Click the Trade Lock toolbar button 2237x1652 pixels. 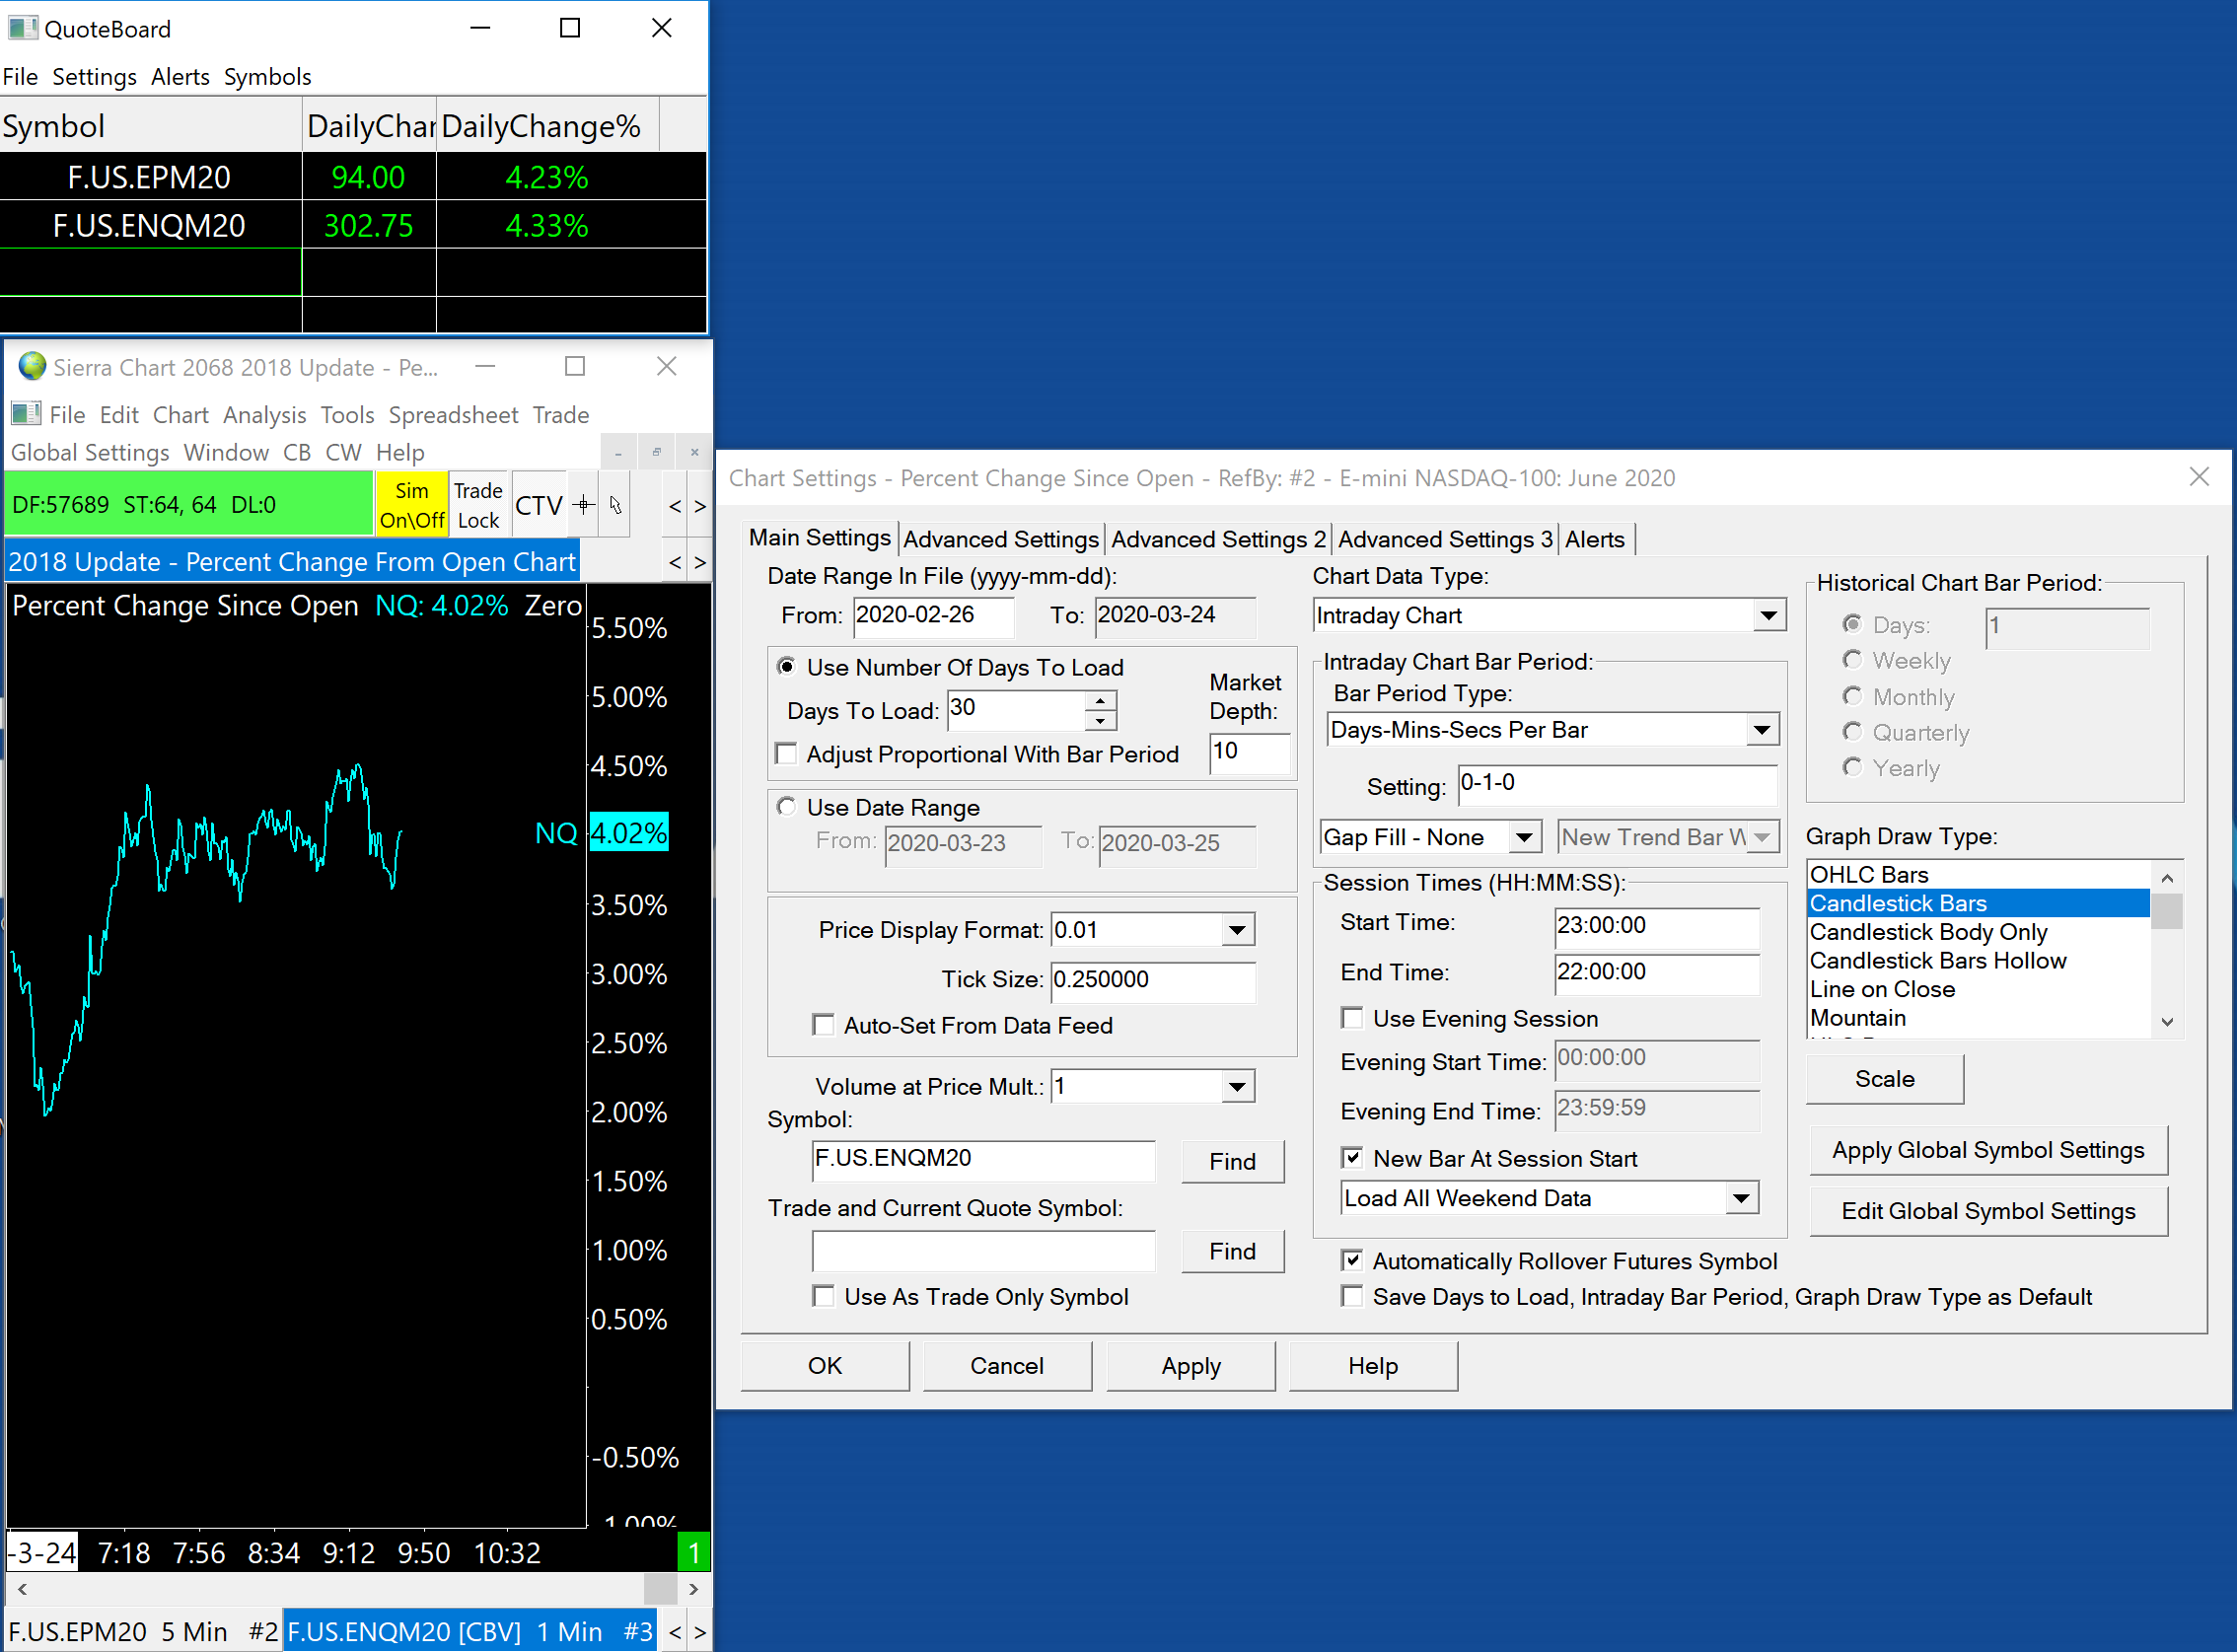pyautogui.click(x=478, y=505)
